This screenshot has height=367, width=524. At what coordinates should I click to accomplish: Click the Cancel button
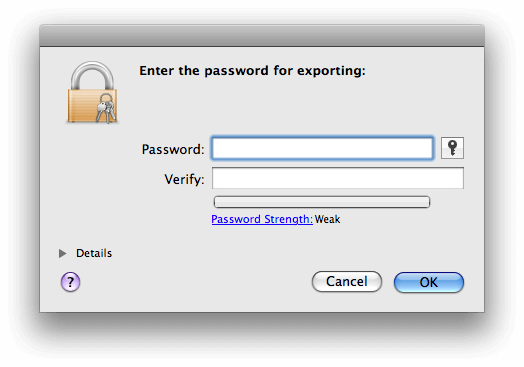click(x=347, y=281)
